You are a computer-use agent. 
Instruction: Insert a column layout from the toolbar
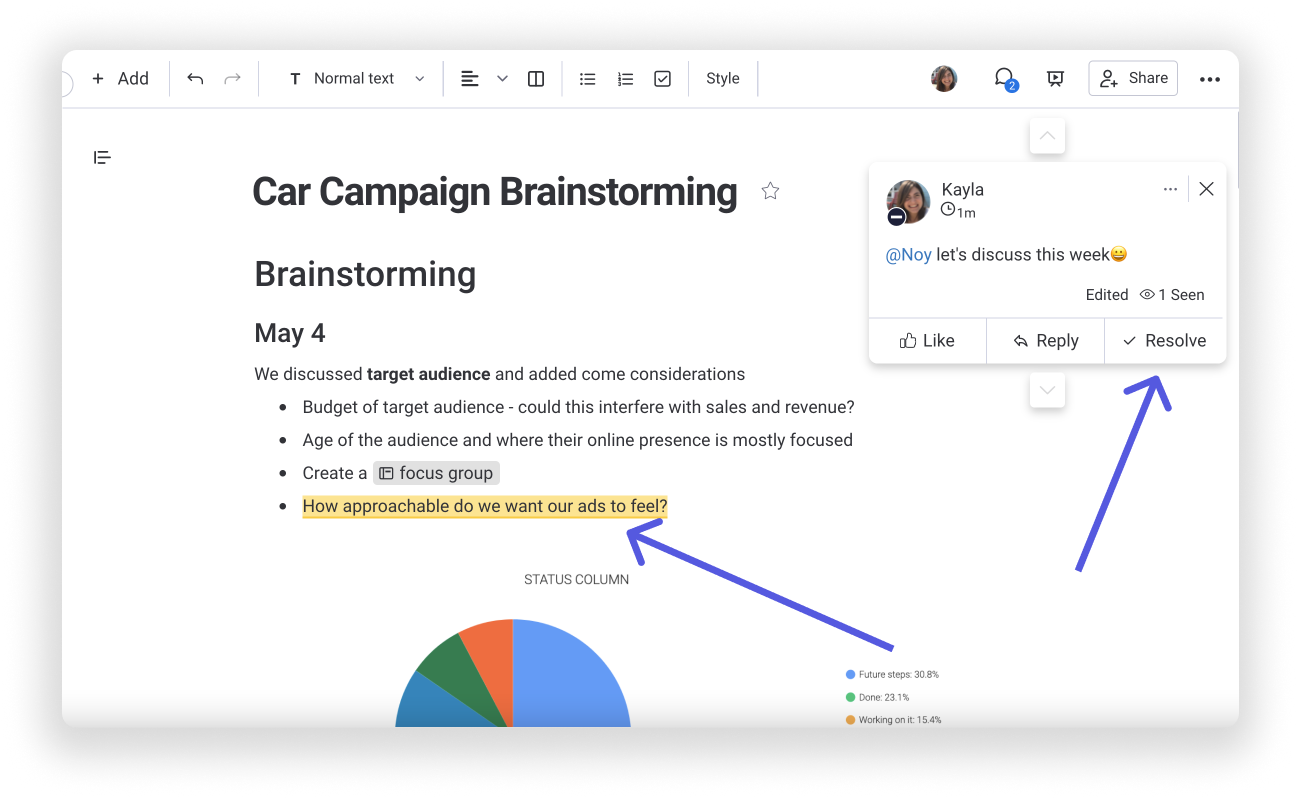536,78
